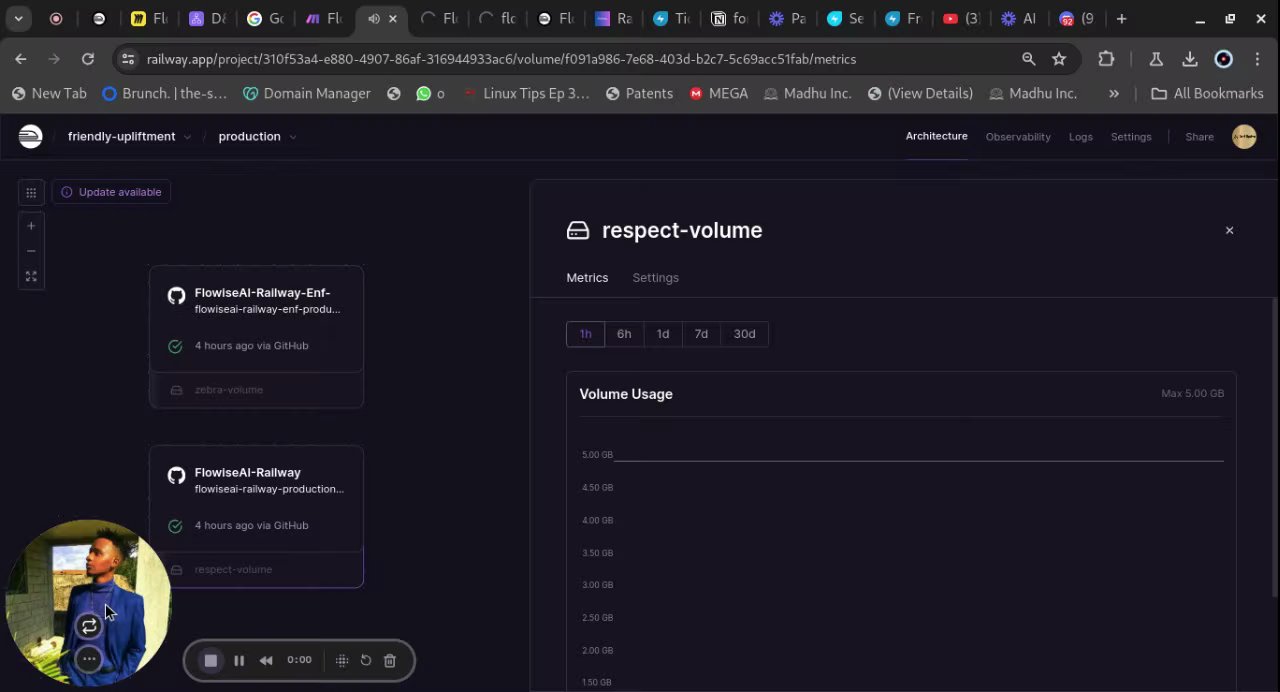This screenshot has height=692, width=1280.
Task: Click the Share button
Action: (1199, 137)
